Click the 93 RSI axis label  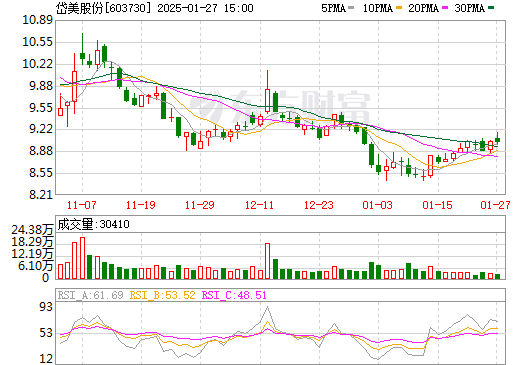46,307
